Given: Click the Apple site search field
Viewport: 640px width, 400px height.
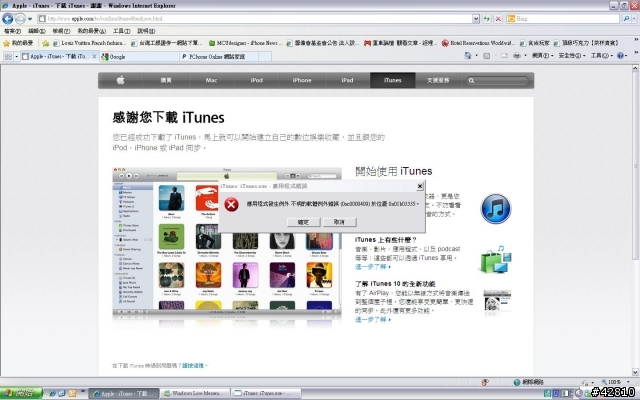Looking at the screenshot, I should [x=497, y=81].
